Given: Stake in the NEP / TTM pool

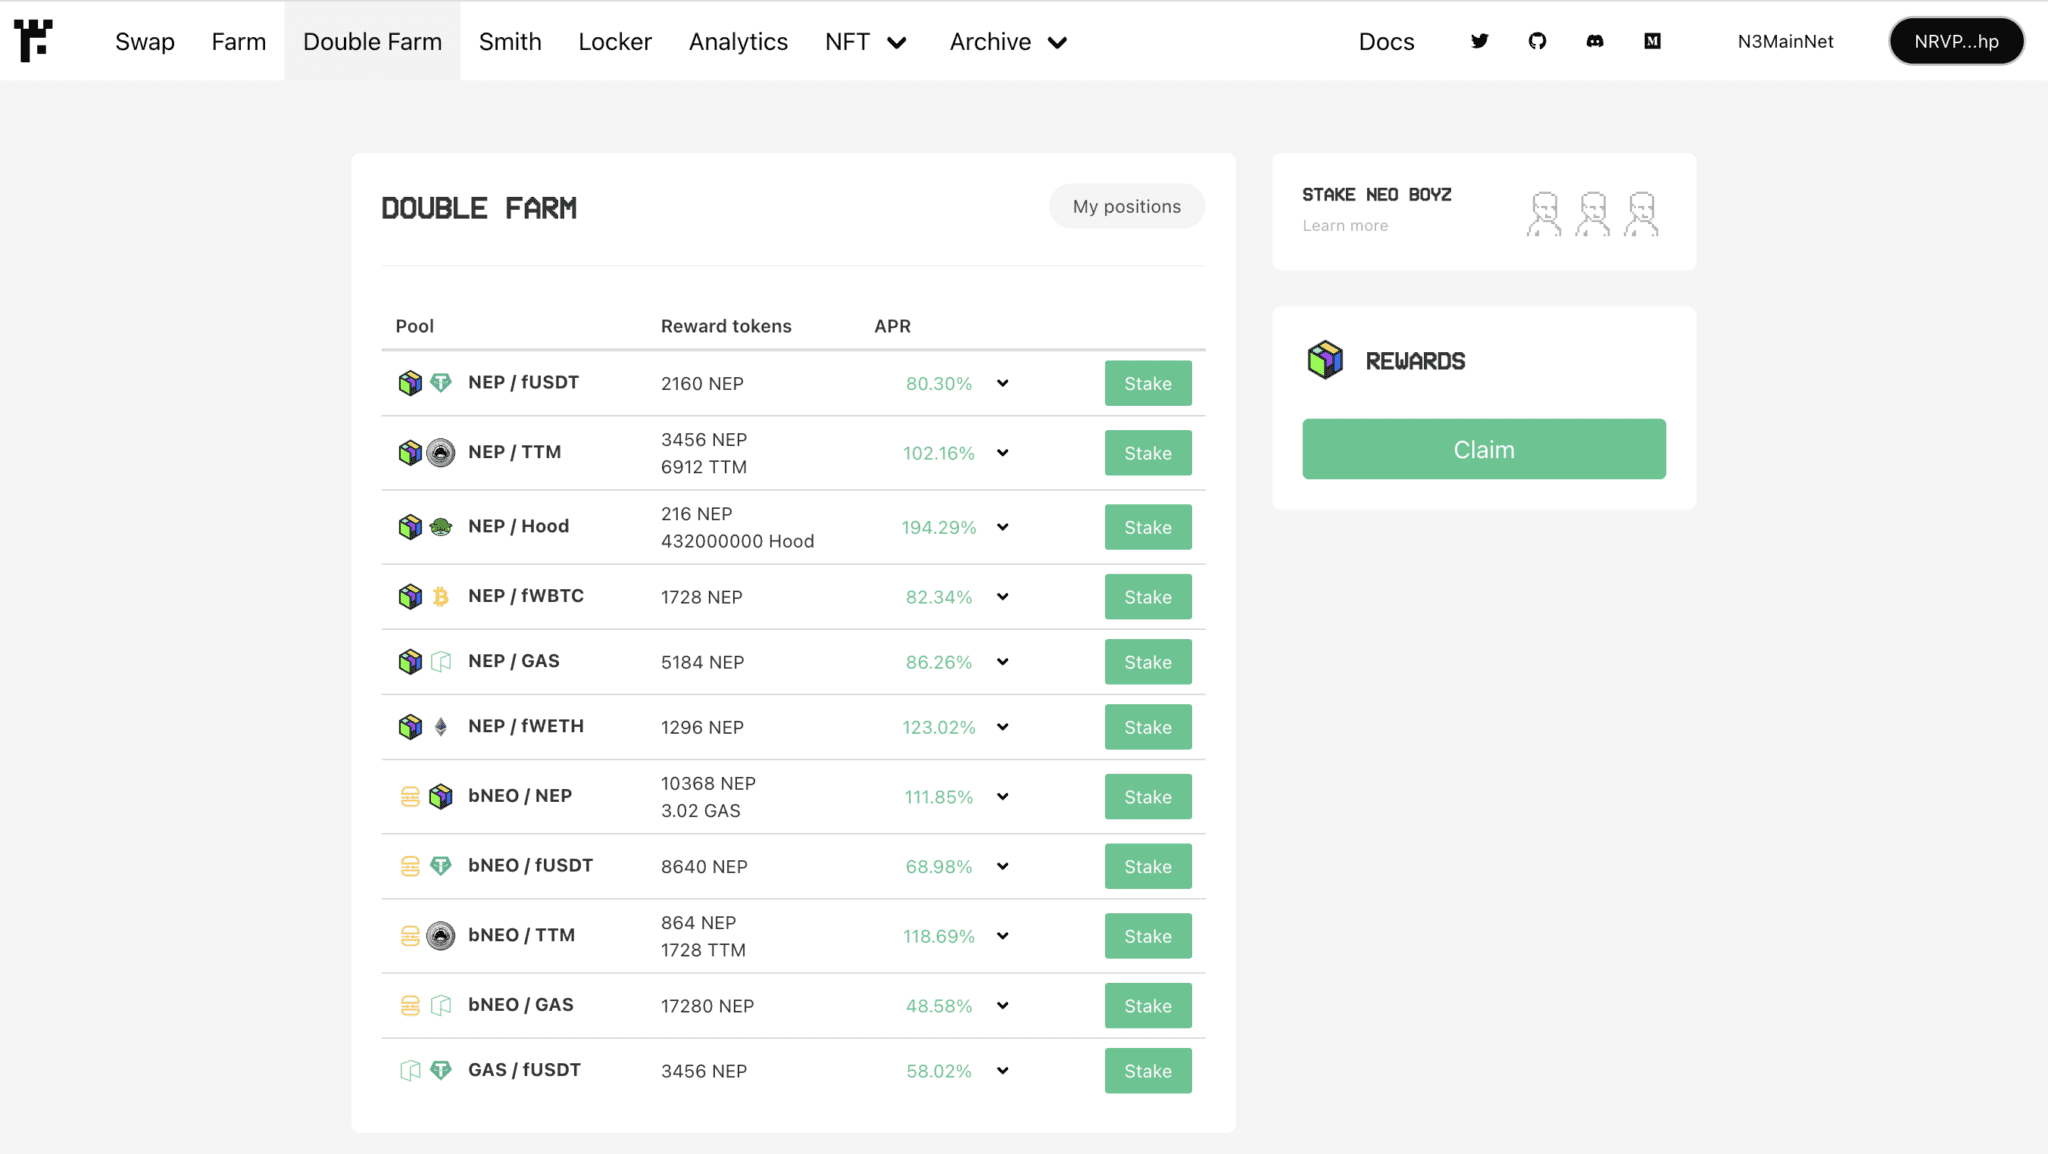Looking at the screenshot, I should pyautogui.click(x=1148, y=453).
